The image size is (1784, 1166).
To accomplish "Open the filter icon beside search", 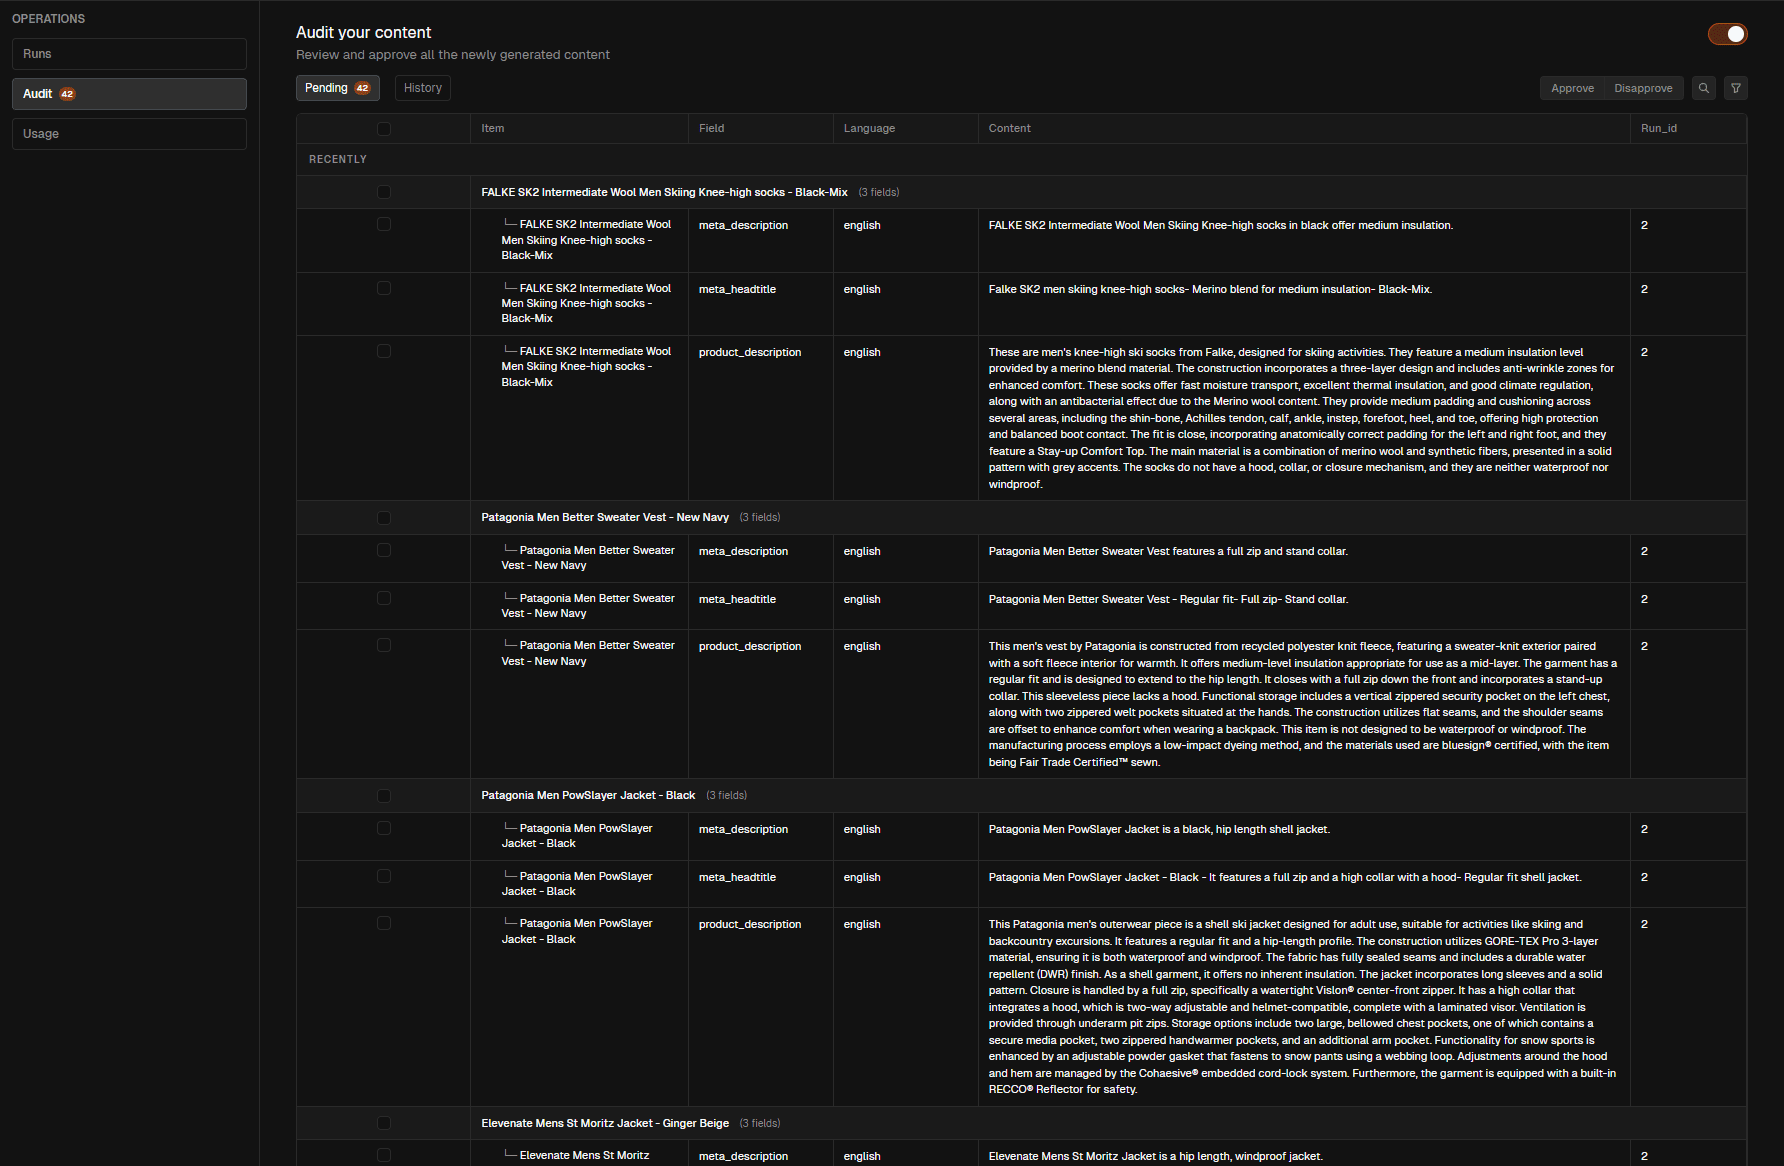I will 1736,88.
